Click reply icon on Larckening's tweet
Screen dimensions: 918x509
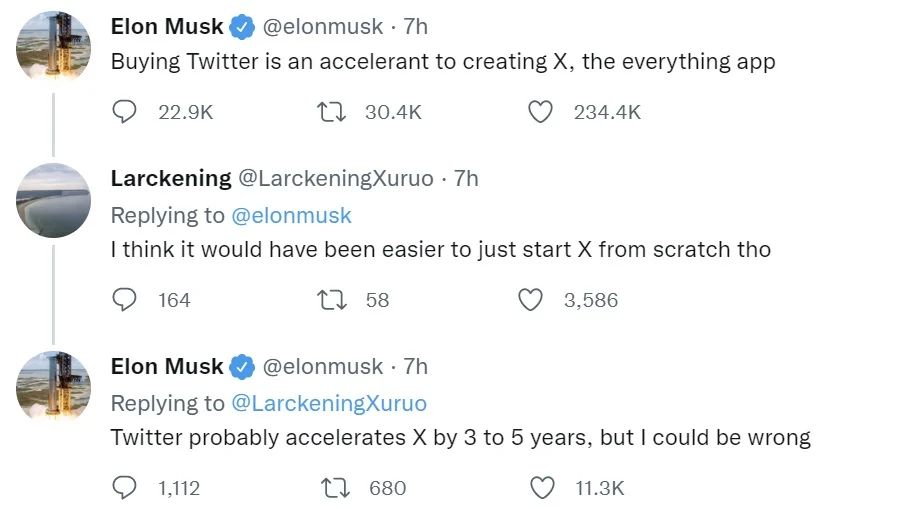point(124,299)
